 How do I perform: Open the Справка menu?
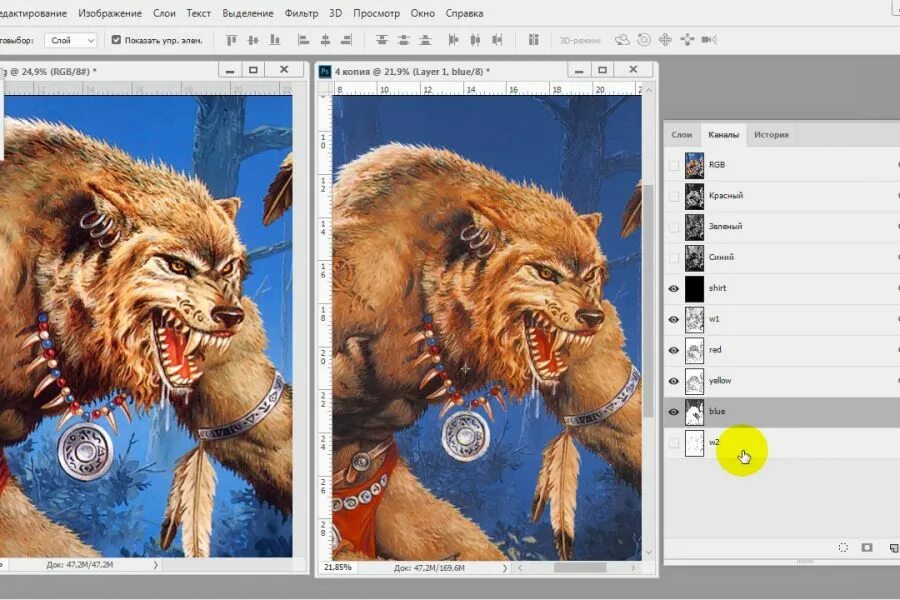point(464,13)
